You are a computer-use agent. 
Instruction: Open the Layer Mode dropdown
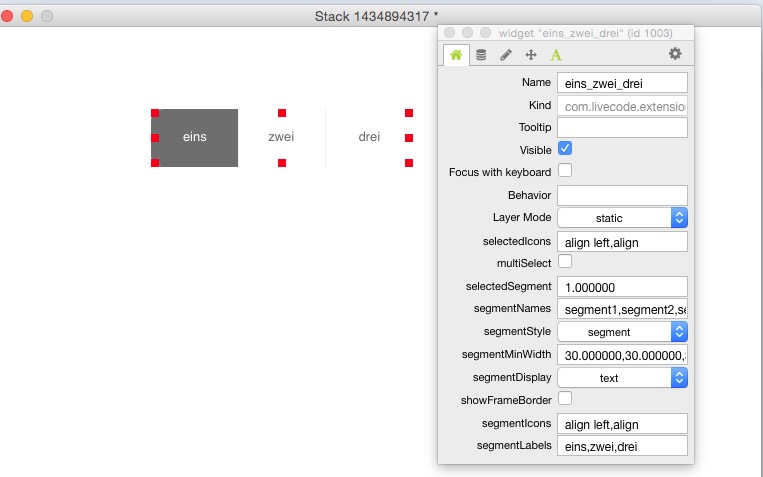point(621,217)
